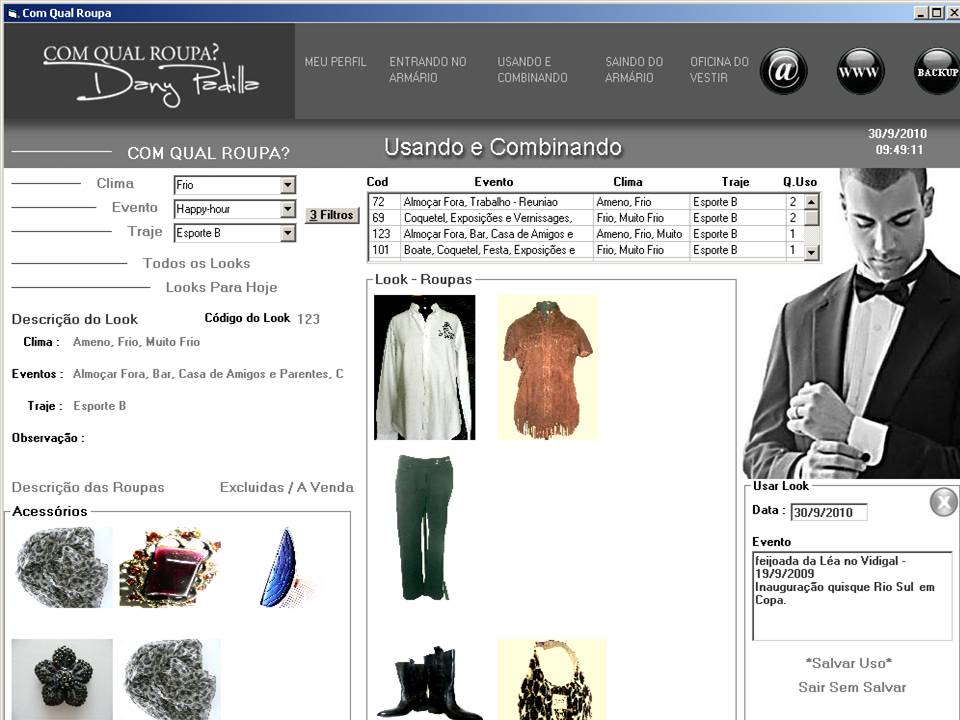Click the Traje column header in table
This screenshot has width=960, height=720.
735,182
